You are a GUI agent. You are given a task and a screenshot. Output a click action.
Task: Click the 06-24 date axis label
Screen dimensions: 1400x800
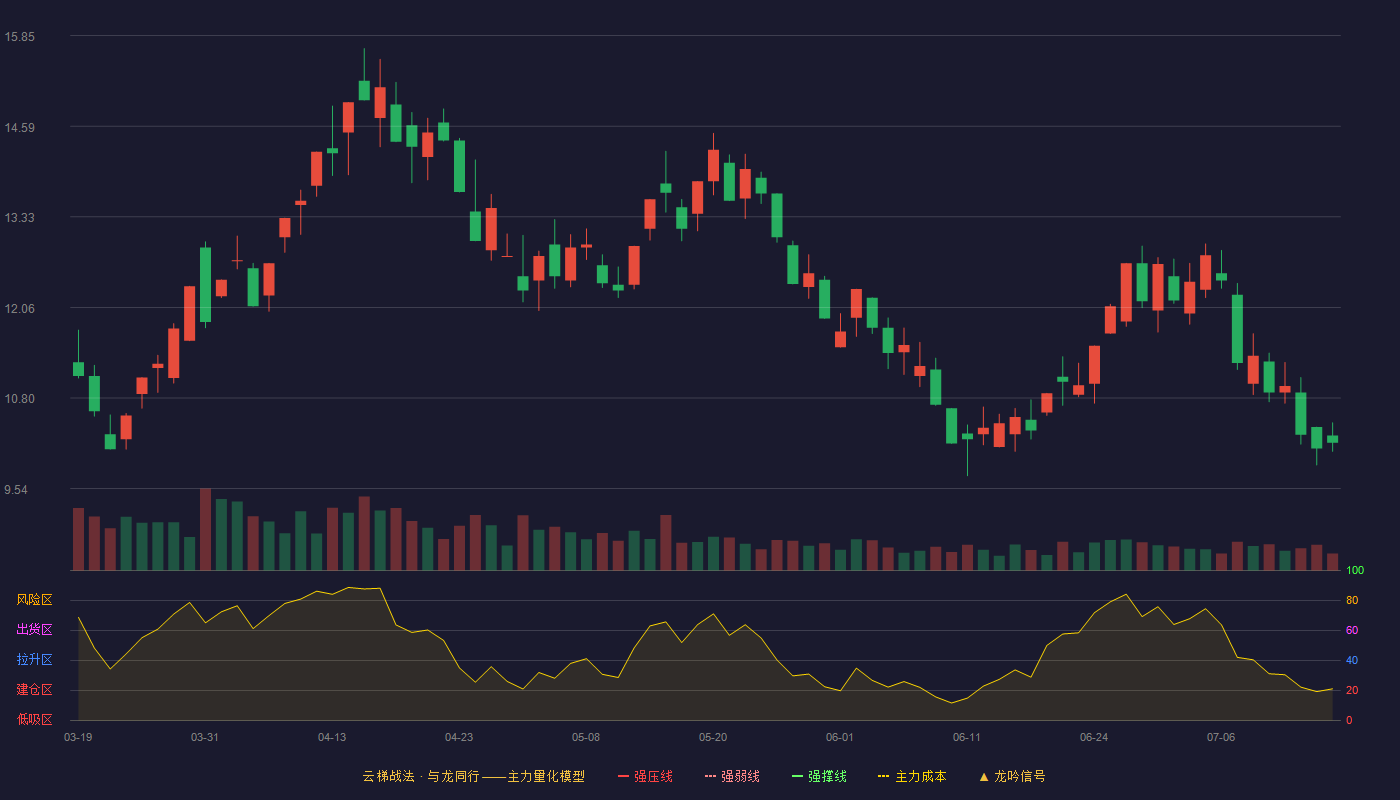[1094, 737]
